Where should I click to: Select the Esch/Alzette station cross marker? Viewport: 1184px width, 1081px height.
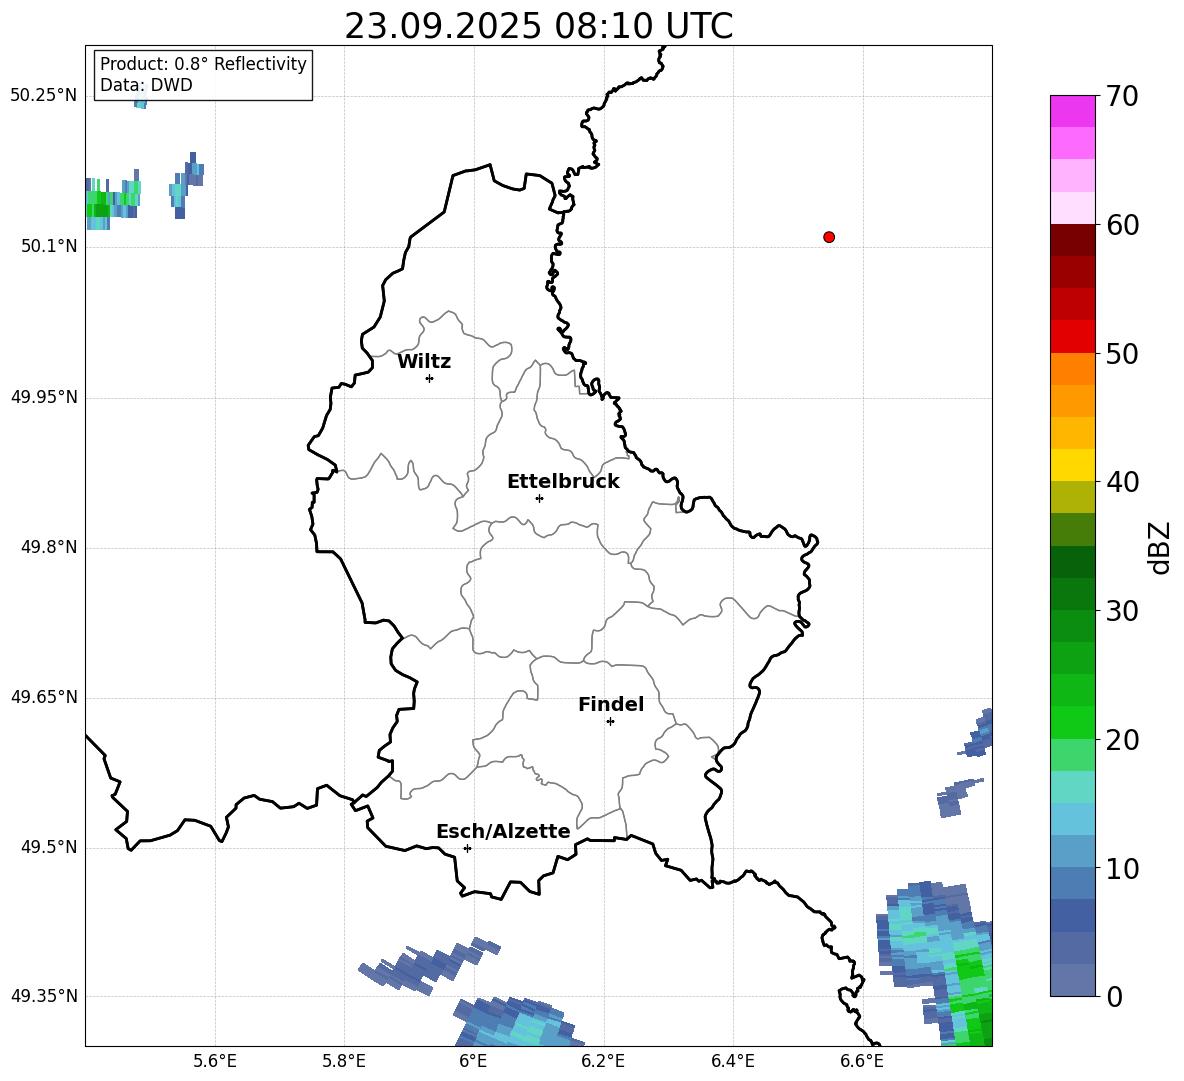click(x=467, y=848)
